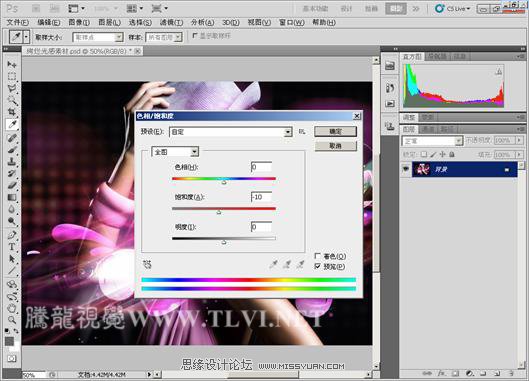
Task: Toggle the 预览 (Preview) checkbox
Action: pyautogui.click(x=317, y=266)
